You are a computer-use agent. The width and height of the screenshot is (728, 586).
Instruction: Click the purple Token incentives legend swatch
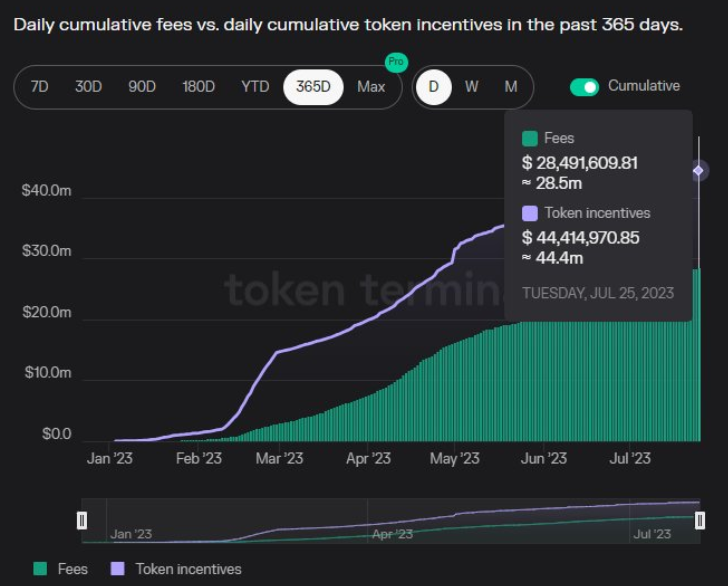pos(117,569)
